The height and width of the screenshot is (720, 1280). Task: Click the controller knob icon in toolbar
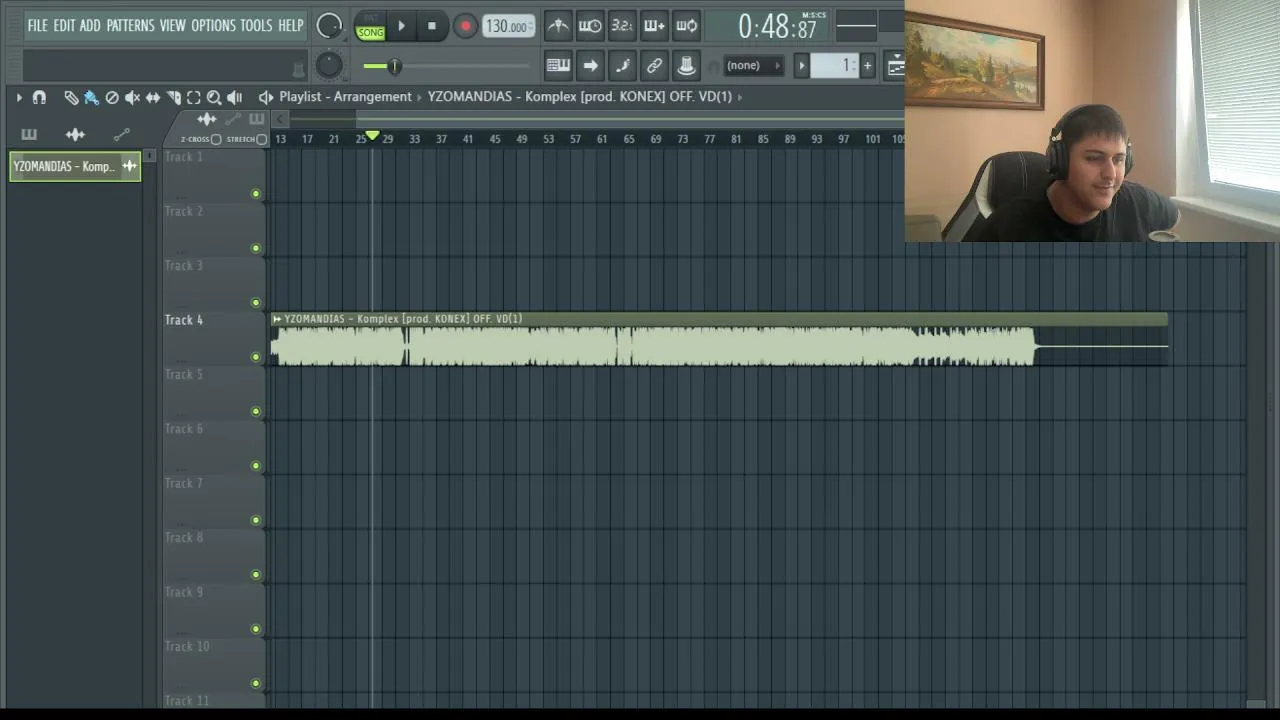(x=686, y=66)
